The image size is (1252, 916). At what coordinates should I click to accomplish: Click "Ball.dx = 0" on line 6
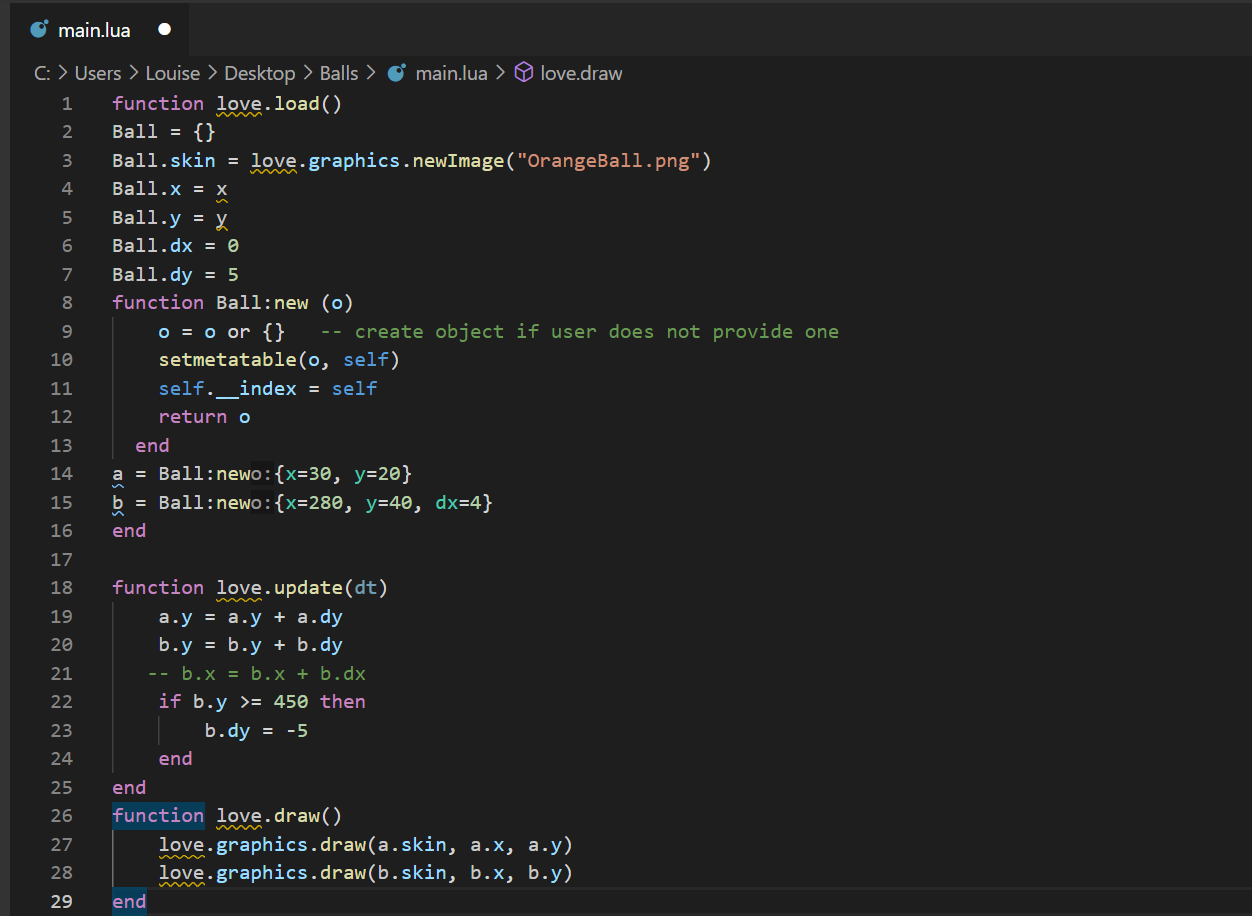click(176, 245)
